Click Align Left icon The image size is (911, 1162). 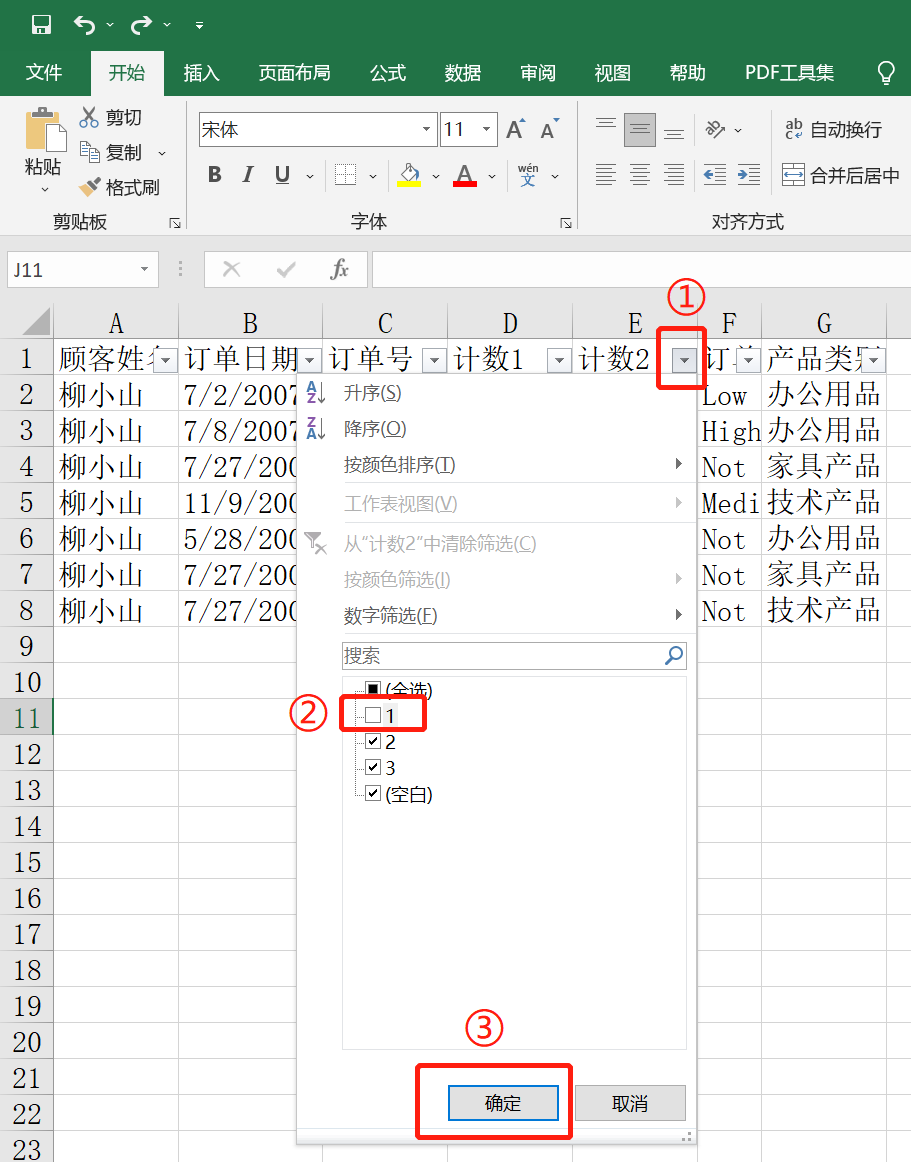(606, 175)
